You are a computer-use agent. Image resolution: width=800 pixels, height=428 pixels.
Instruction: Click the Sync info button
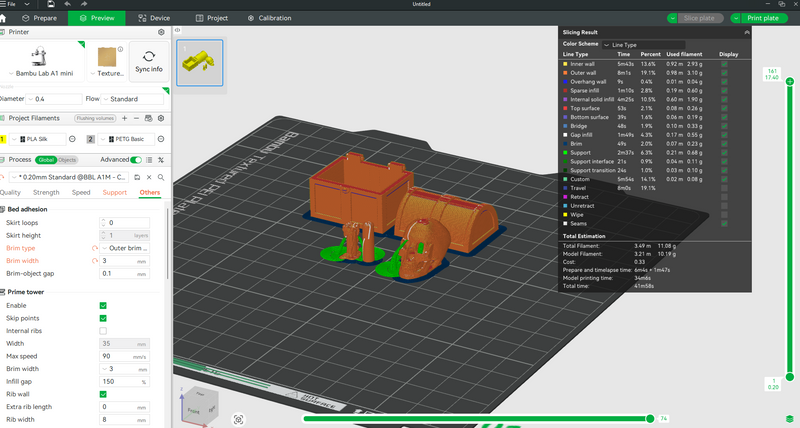pos(149,62)
